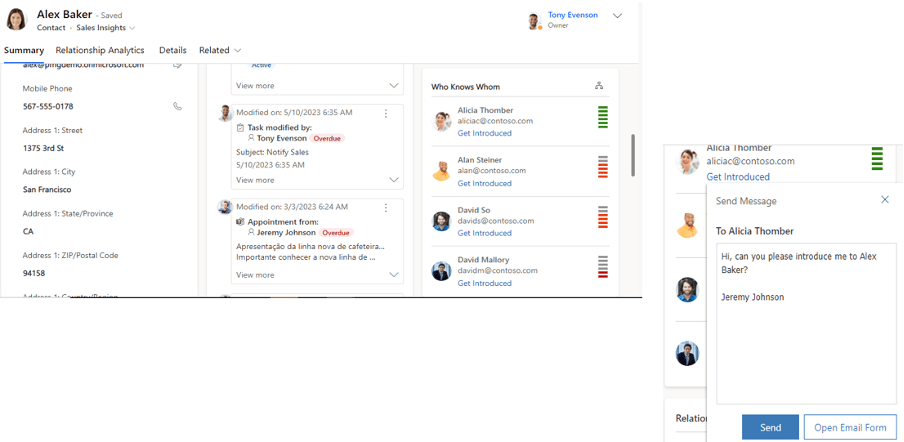Click Alicia Thomber's green connection strength bars
This screenshot has height=442, width=904.
tap(603, 117)
